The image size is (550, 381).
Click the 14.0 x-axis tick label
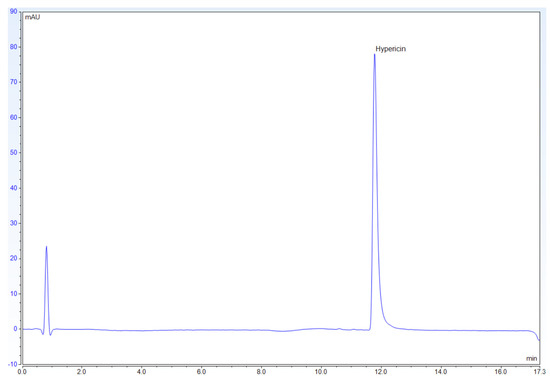441,372
